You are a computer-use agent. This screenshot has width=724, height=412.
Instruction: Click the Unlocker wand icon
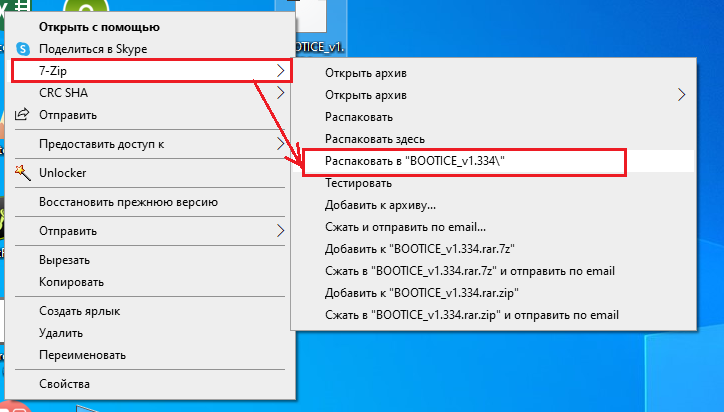23,172
